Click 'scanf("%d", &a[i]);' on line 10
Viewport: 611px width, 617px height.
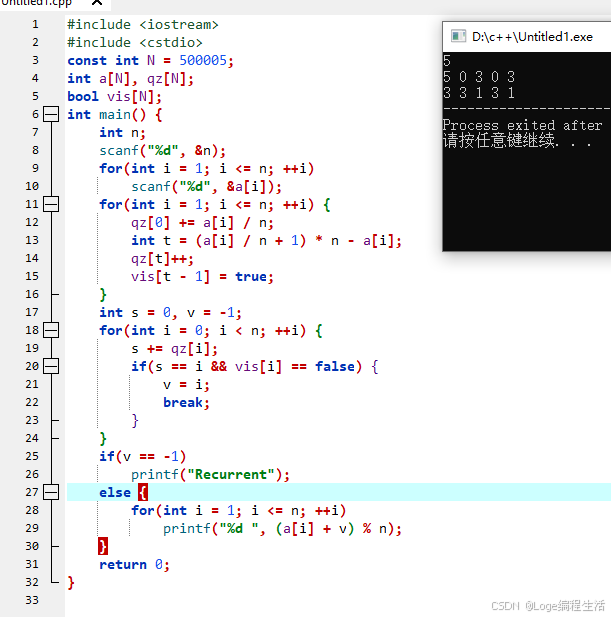[207, 187]
